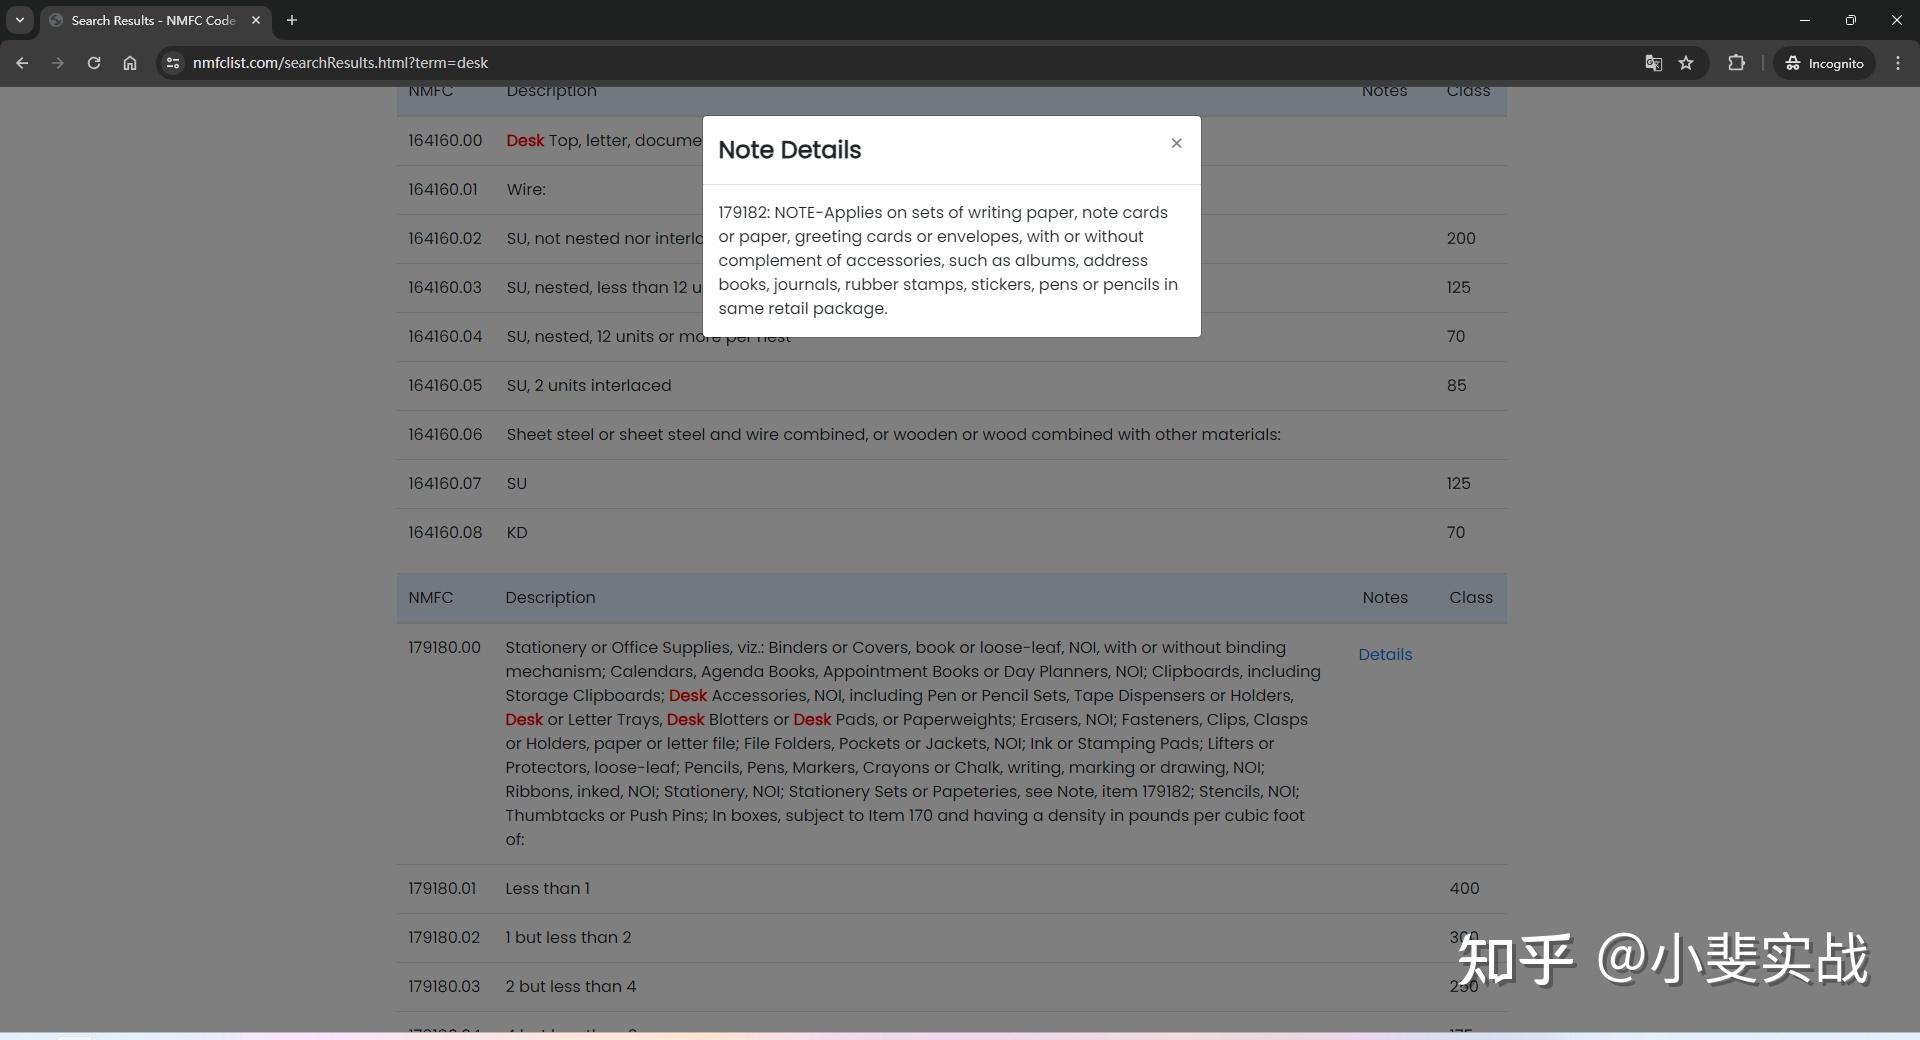Click the 'Wire:' row description
Image resolution: width=1920 pixels, height=1040 pixels.
tap(526, 189)
